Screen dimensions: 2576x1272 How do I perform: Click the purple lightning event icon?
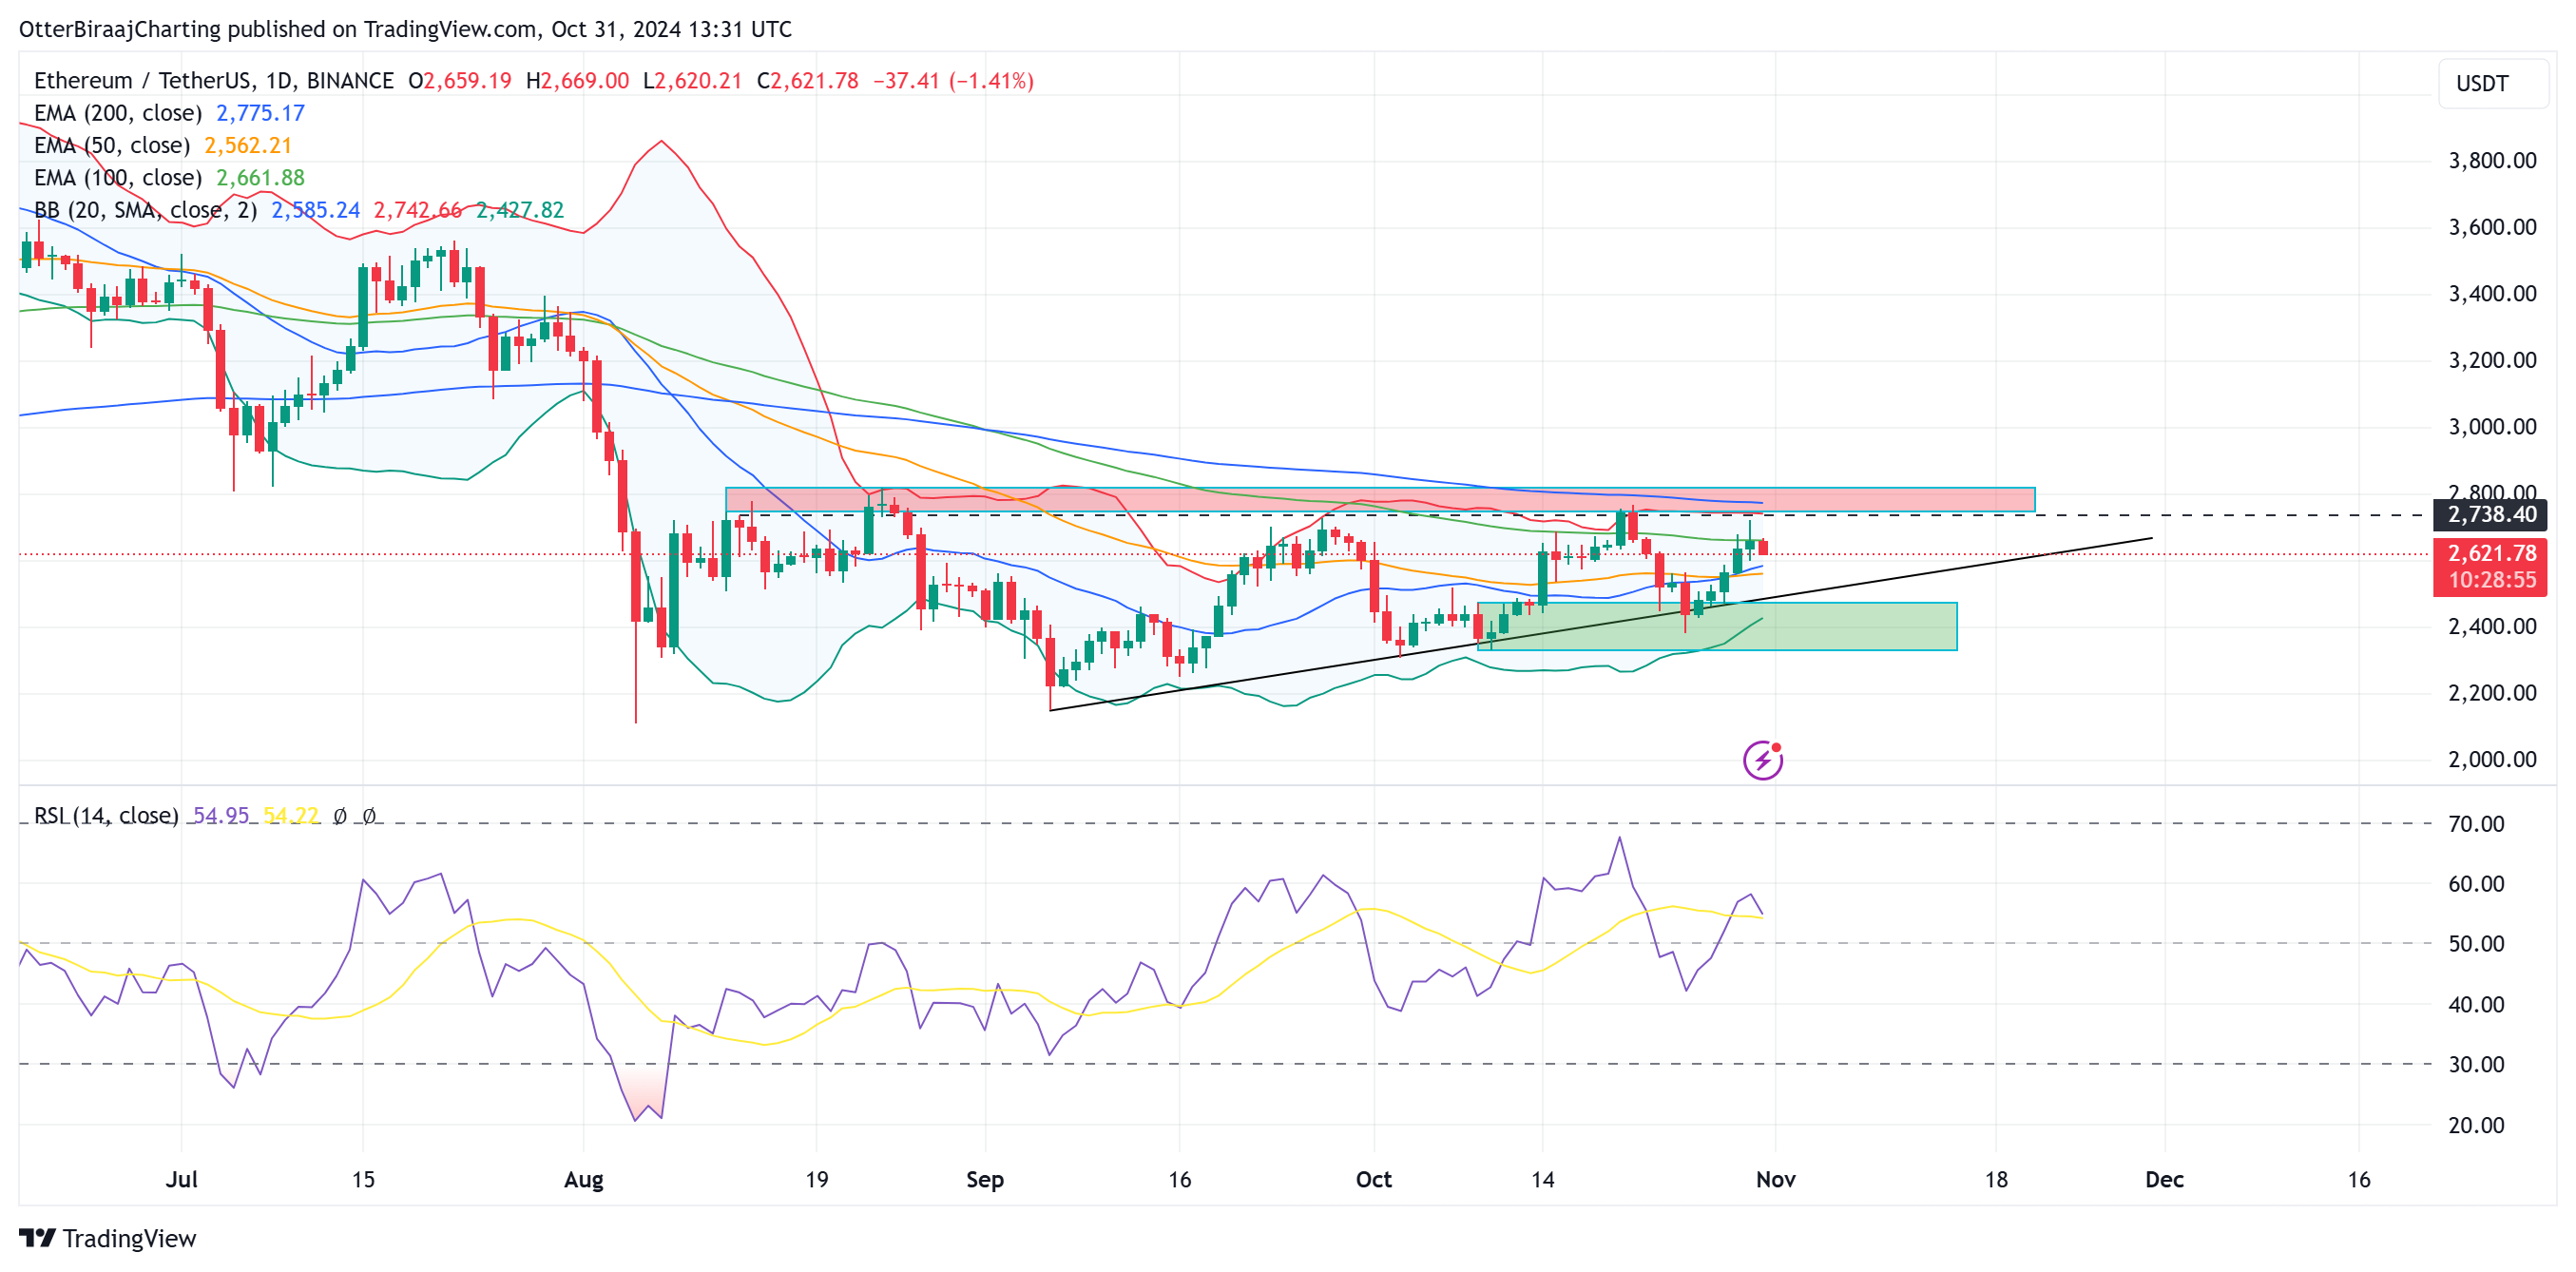pos(1762,760)
